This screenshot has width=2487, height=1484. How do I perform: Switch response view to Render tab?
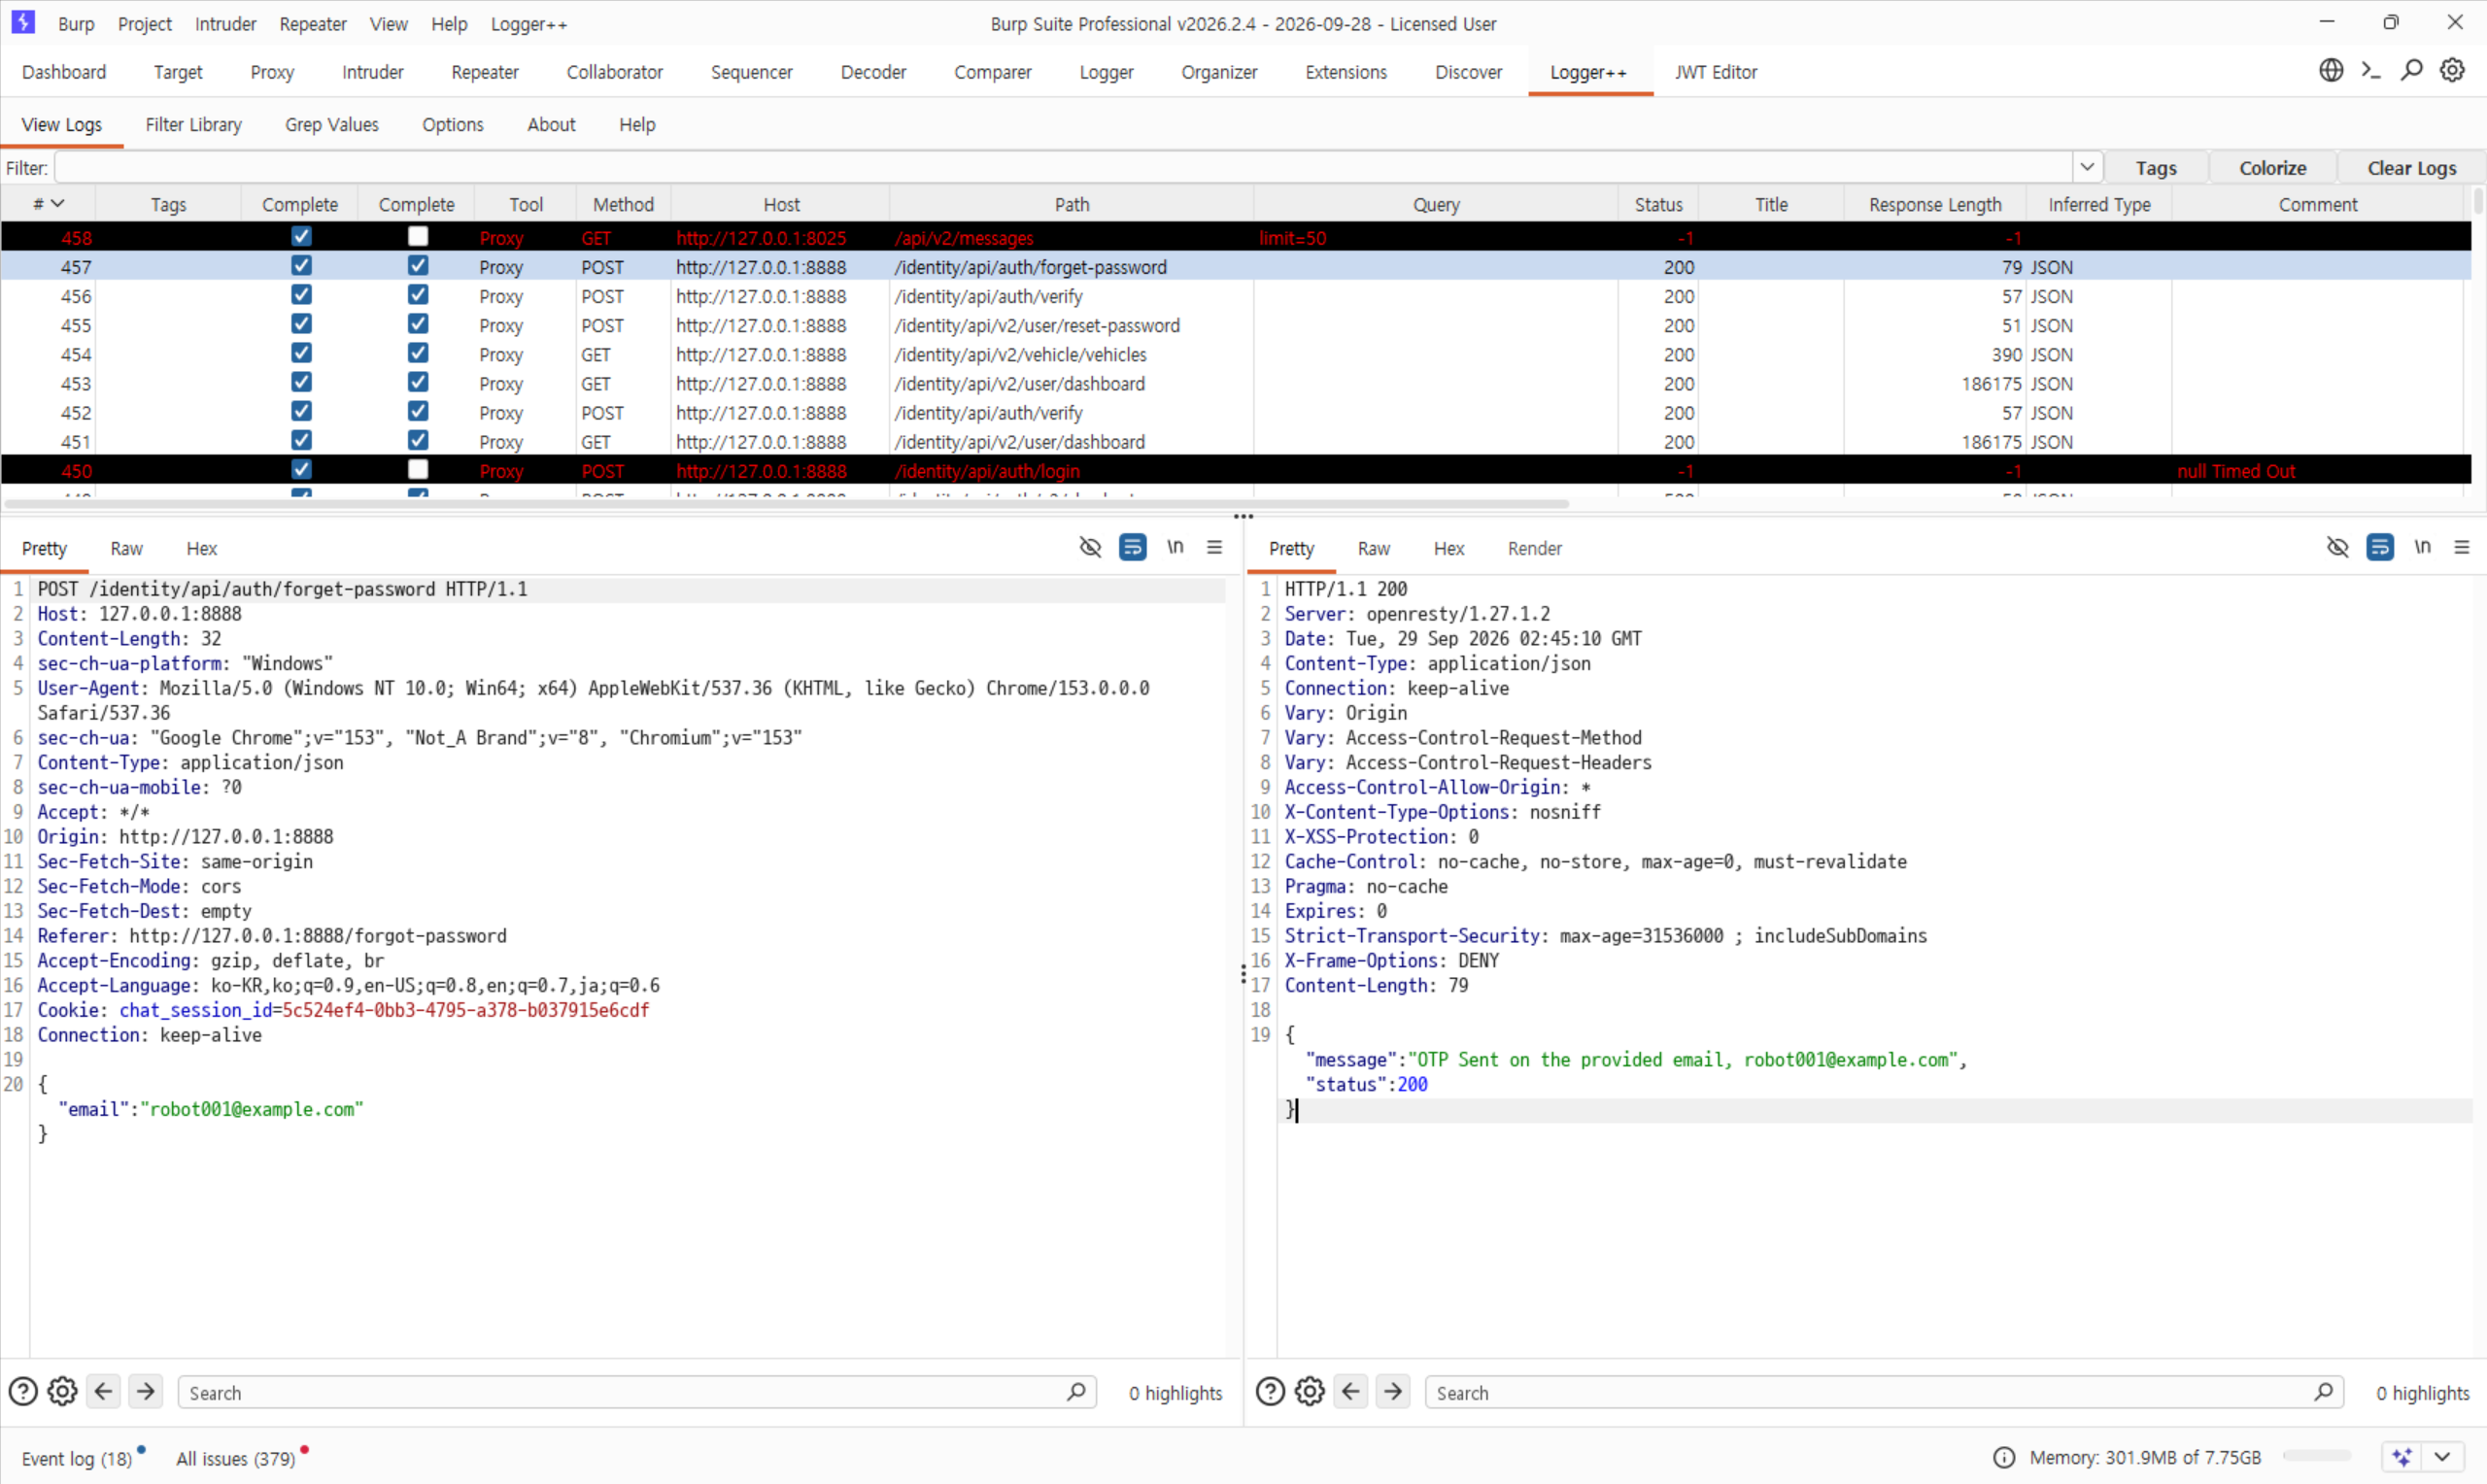coord(1534,548)
